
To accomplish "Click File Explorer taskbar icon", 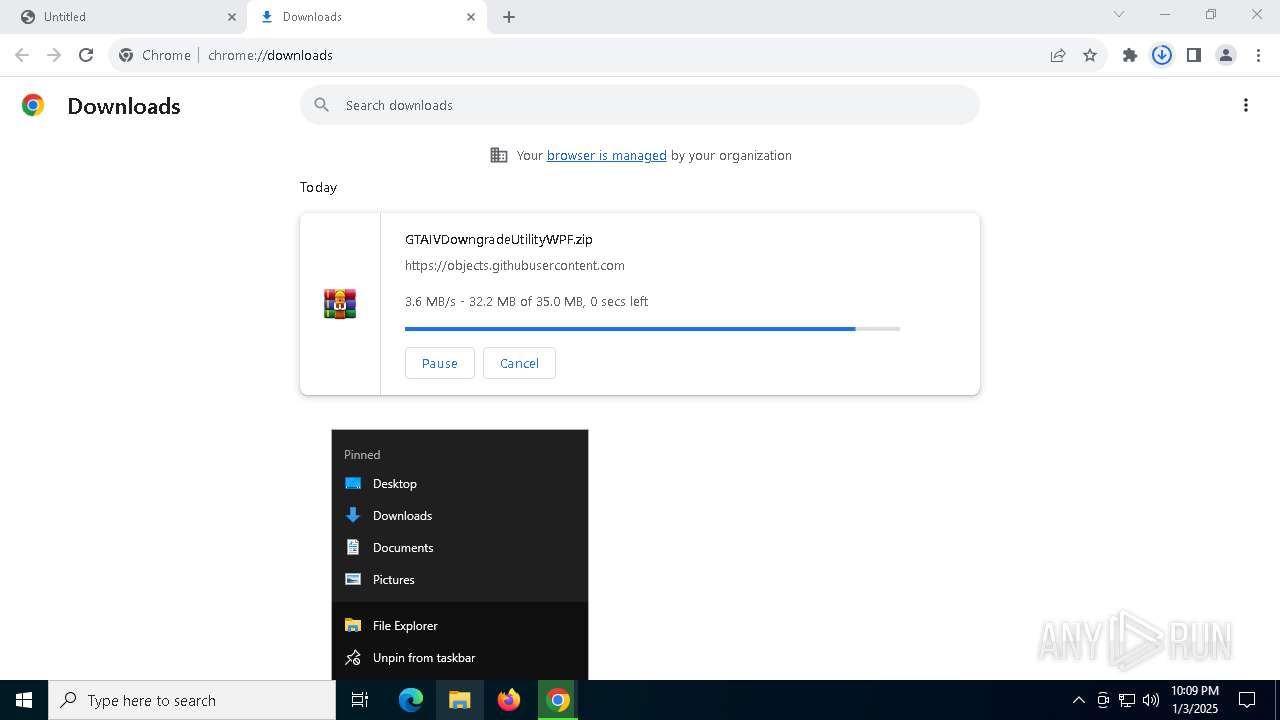I will pos(459,700).
